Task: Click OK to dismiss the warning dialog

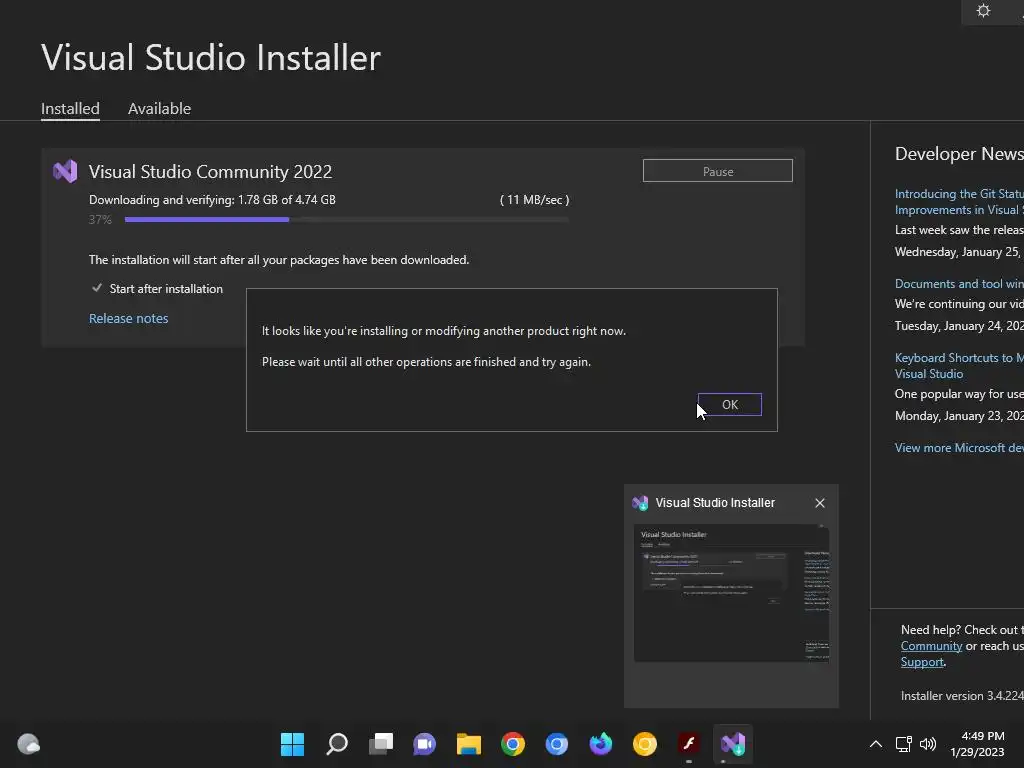Action: click(729, 404)
